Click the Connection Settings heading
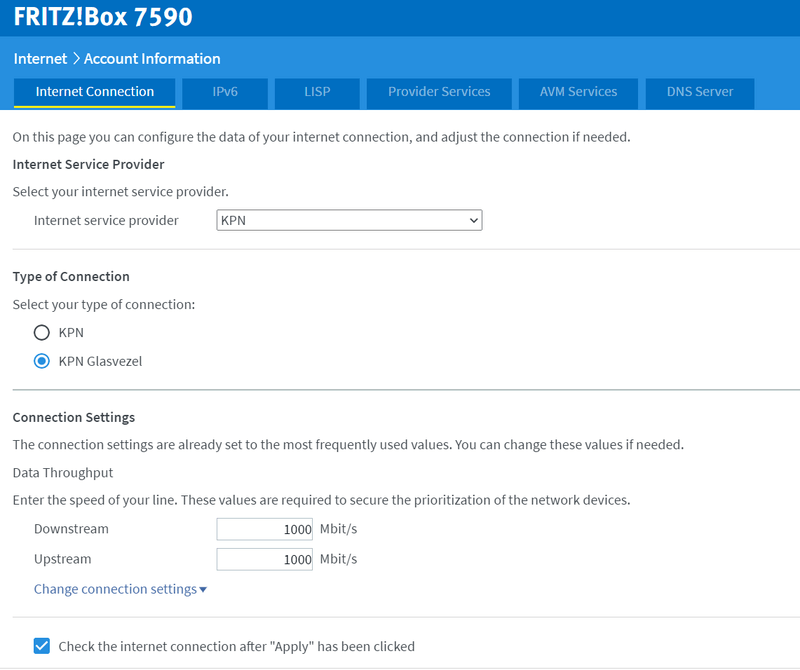 [73, 417]
